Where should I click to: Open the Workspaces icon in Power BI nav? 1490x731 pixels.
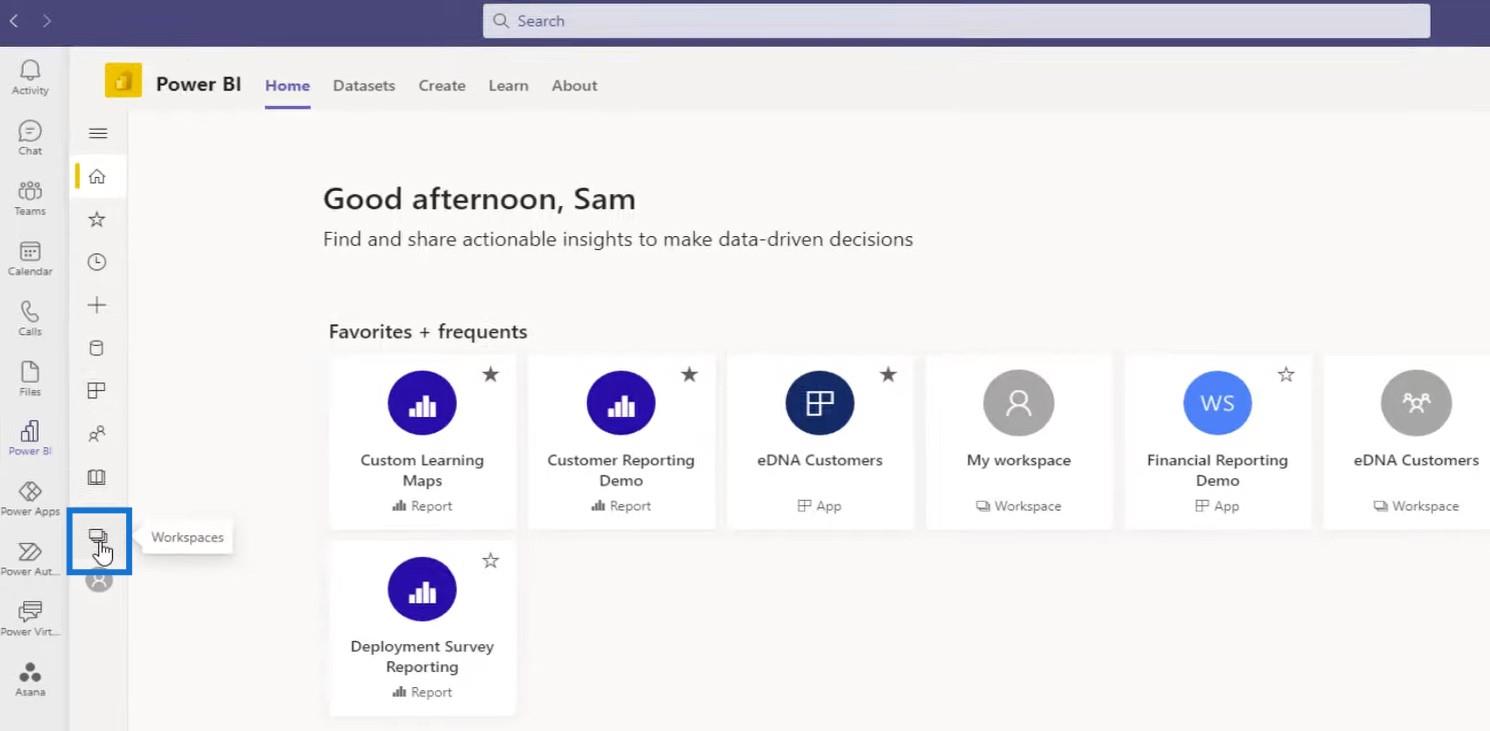98,537
